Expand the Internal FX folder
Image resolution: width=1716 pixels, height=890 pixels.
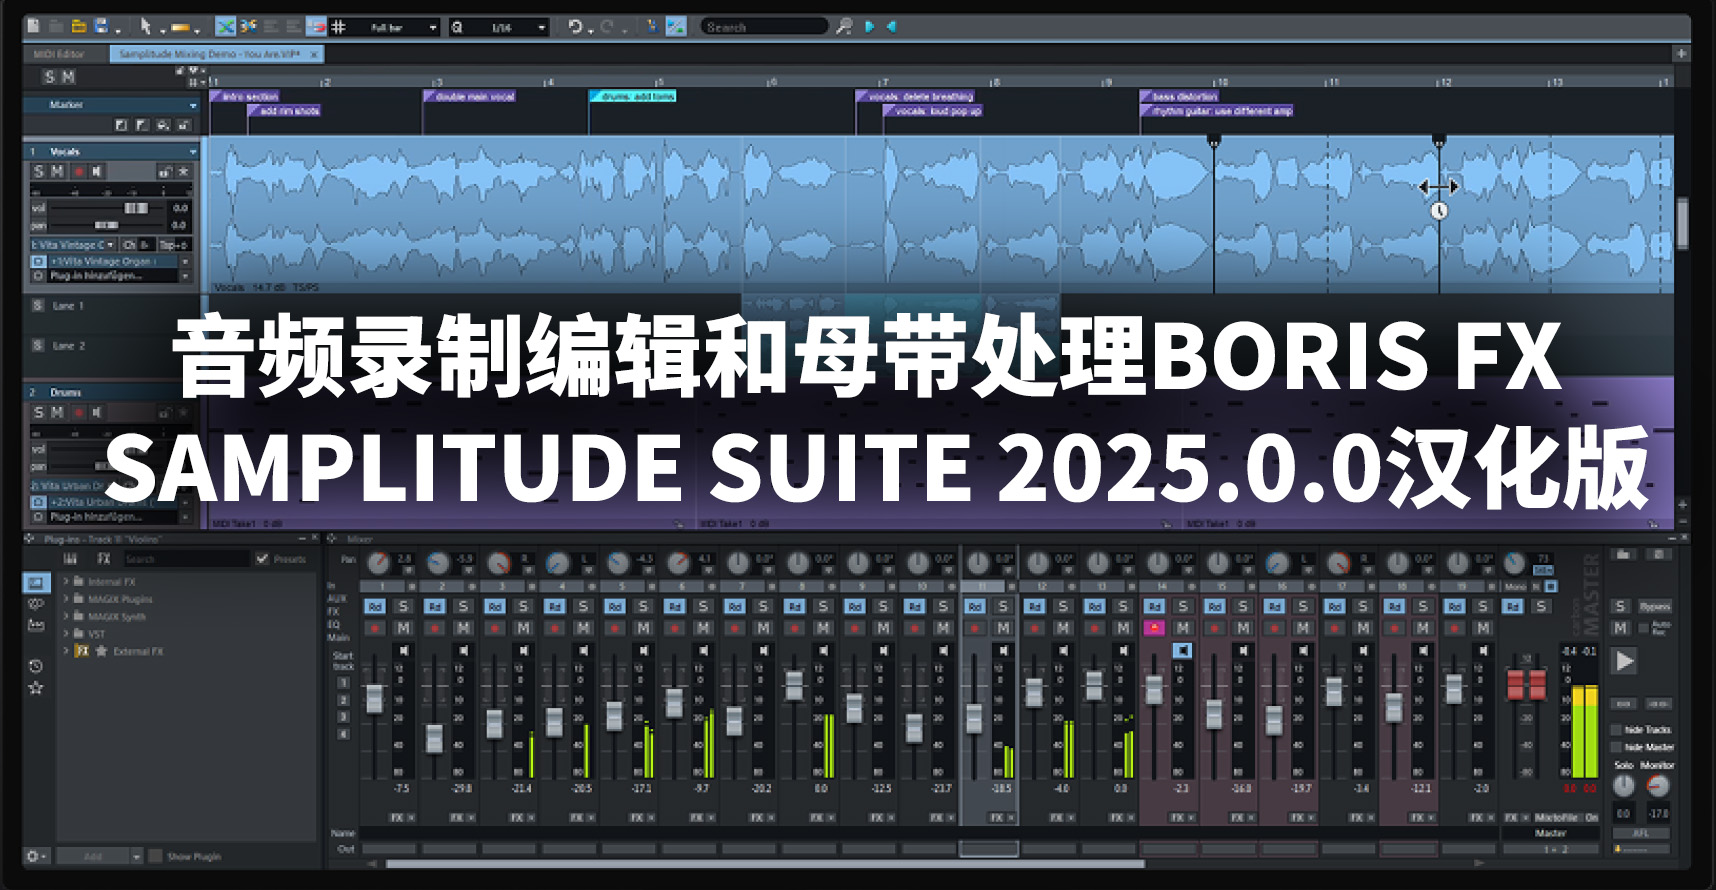click(67, 581)
